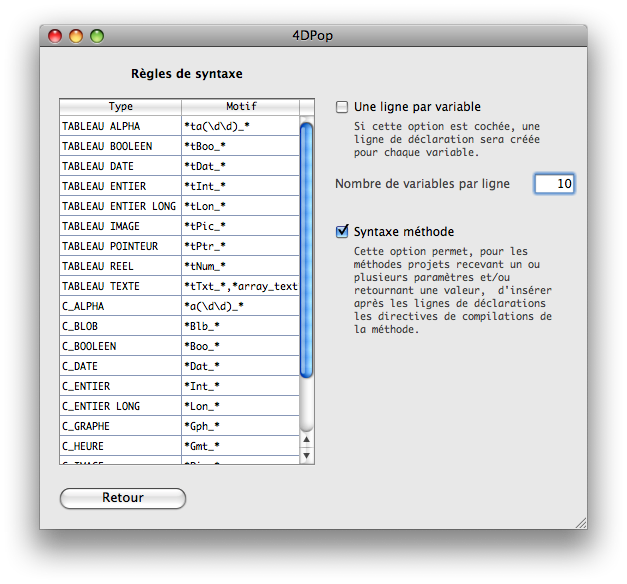Select the TABLEAU DATE type cell
Image resolution: width=627 pixels, height=584 pixels.
[x=120, y=166]
